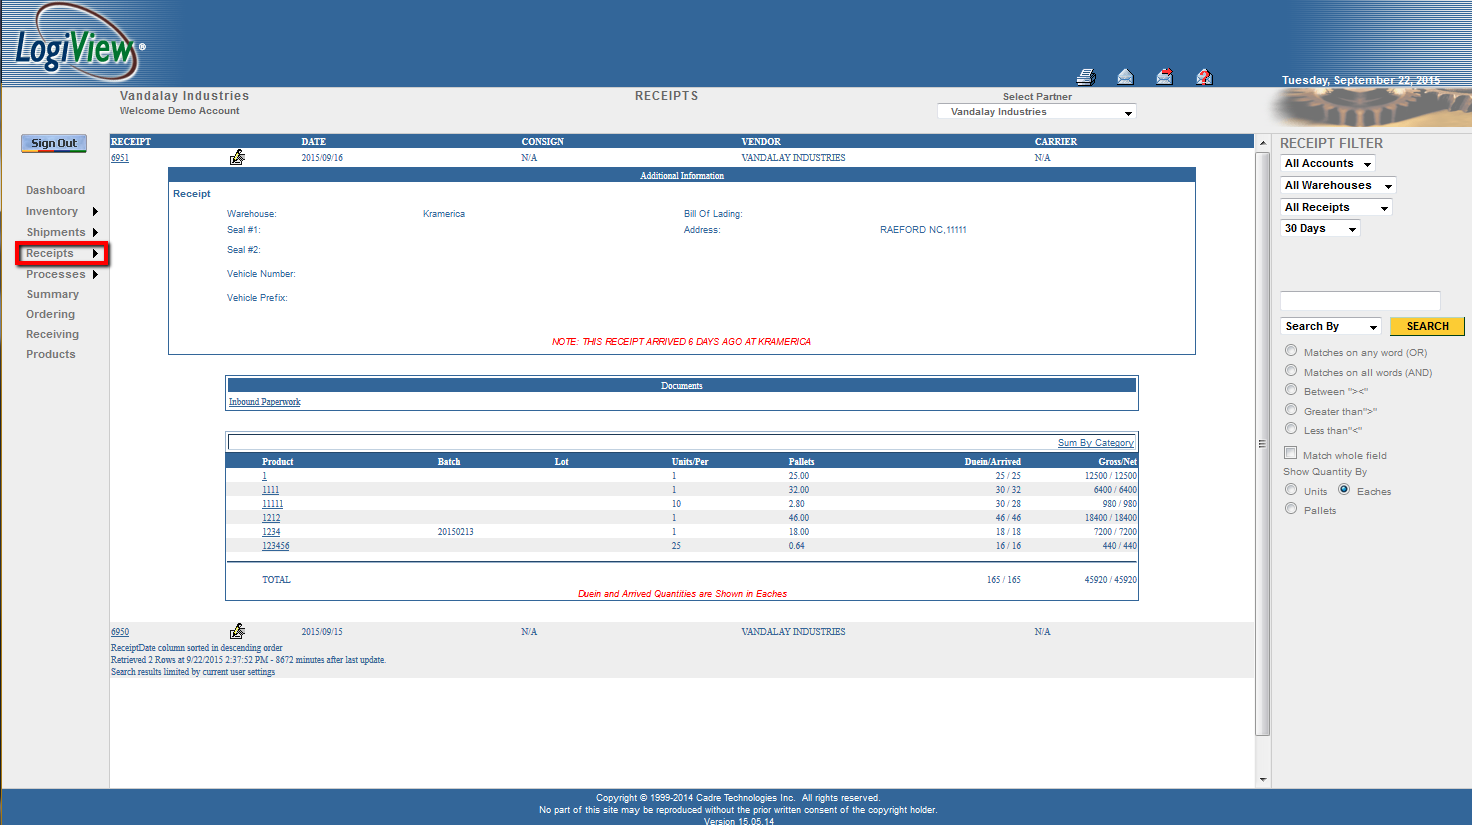Click the CARRIER column header
This screenshot has height=825, width=1472.
(1056, 142)
